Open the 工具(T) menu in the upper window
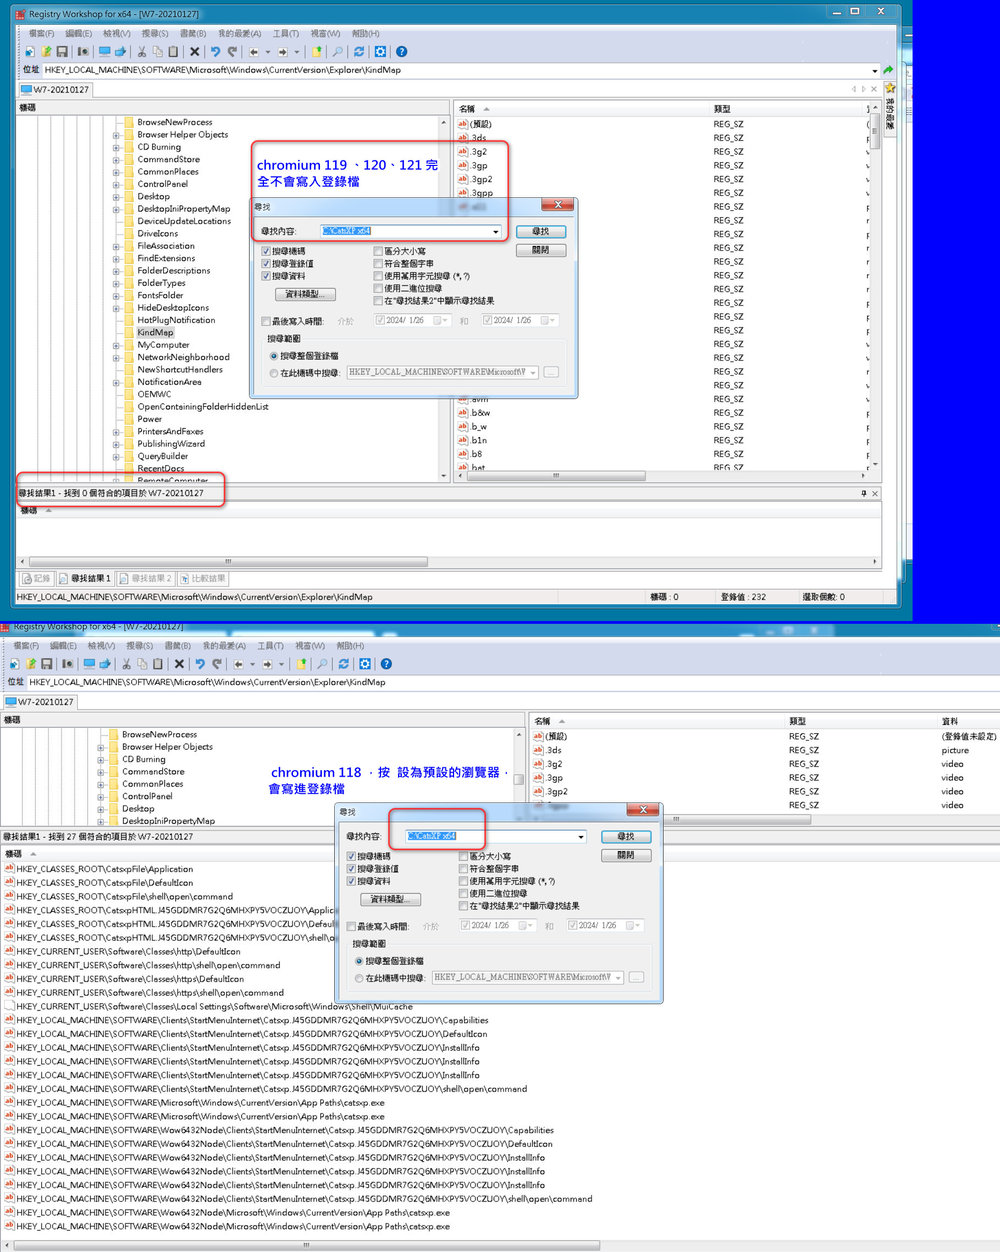 pyautogui.click(x=286, y=33)
